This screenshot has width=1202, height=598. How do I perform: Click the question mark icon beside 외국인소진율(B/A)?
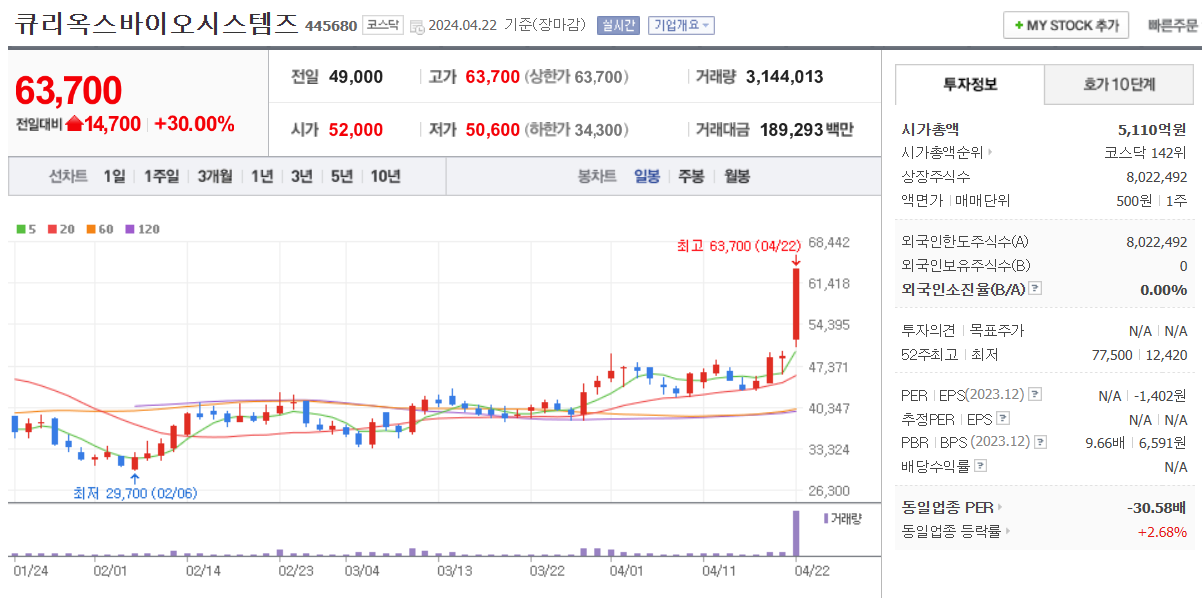coord(1035,288)
